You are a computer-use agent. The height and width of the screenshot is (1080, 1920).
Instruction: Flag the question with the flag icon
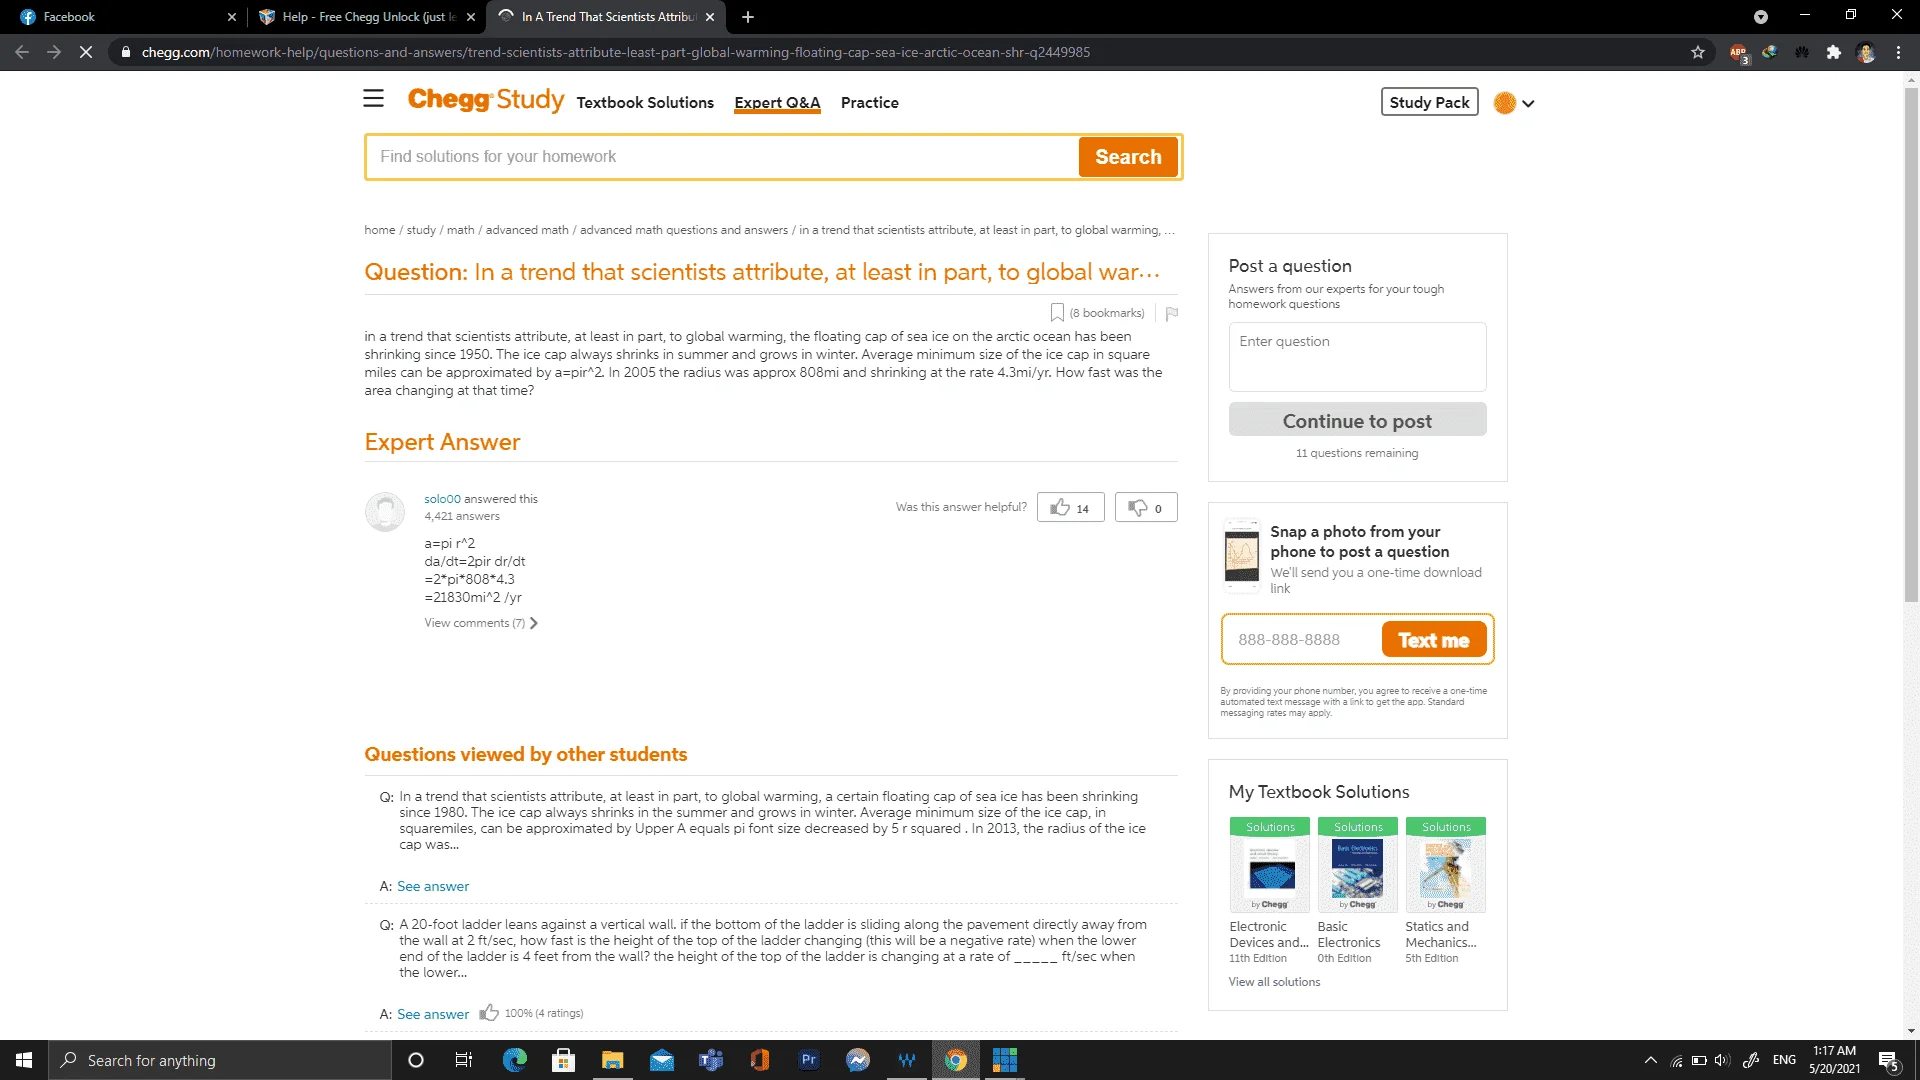coord(1172,313)
